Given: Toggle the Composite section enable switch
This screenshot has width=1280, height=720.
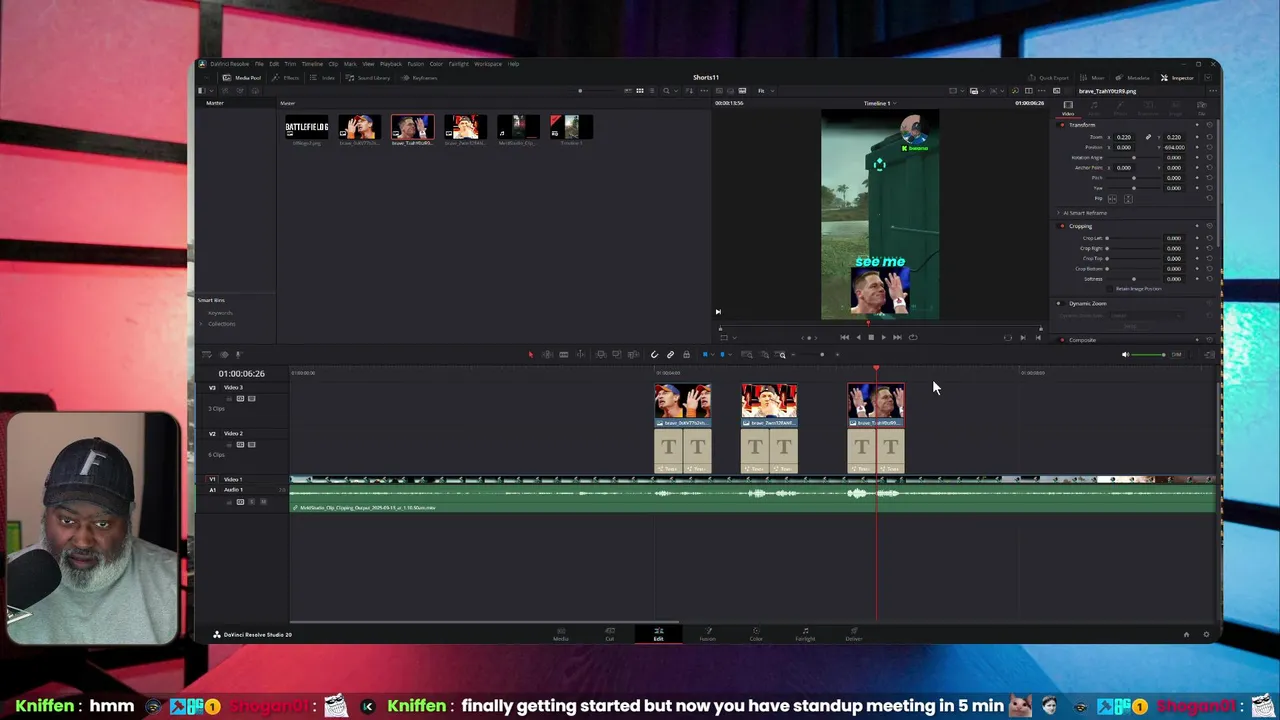Looking at the screenshot, I should pos(1062,340).
